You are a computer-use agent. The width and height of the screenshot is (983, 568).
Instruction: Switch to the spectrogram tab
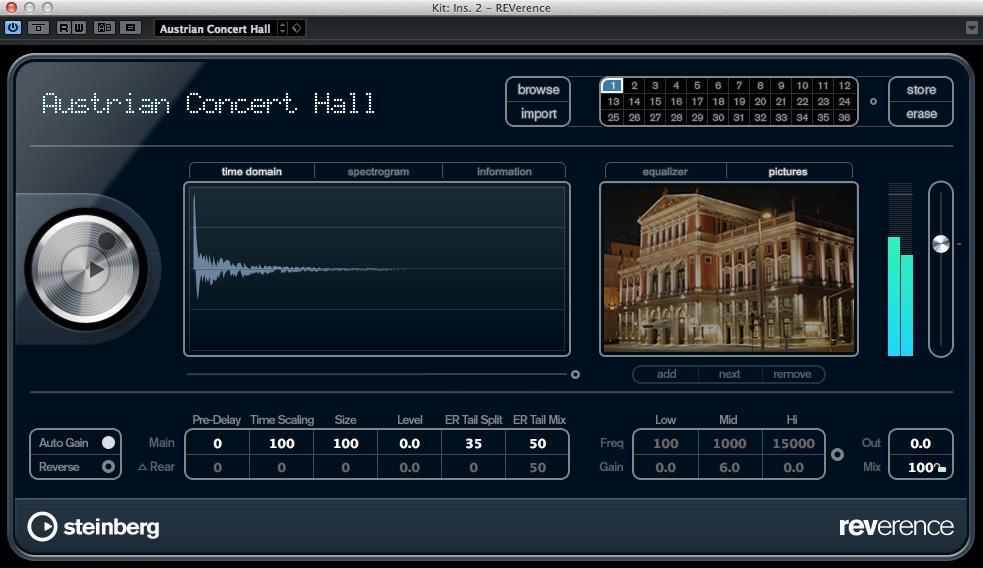coord(378,171)
